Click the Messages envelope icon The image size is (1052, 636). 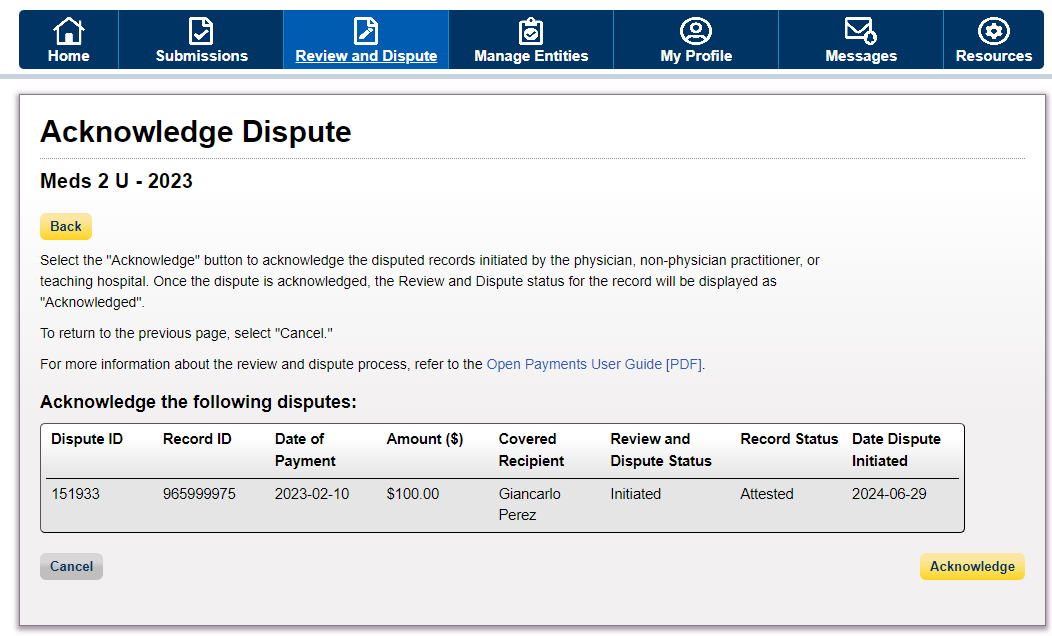[861, 31]
